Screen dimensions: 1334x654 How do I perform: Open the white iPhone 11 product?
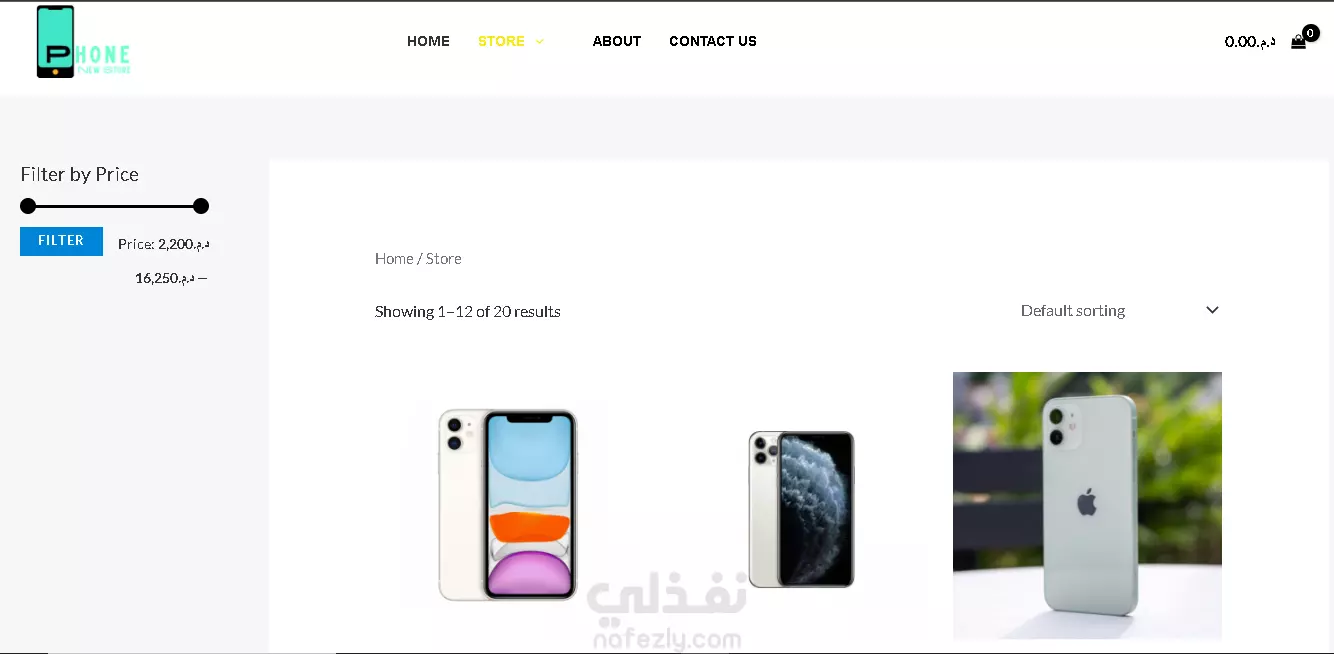click(509, 505)
